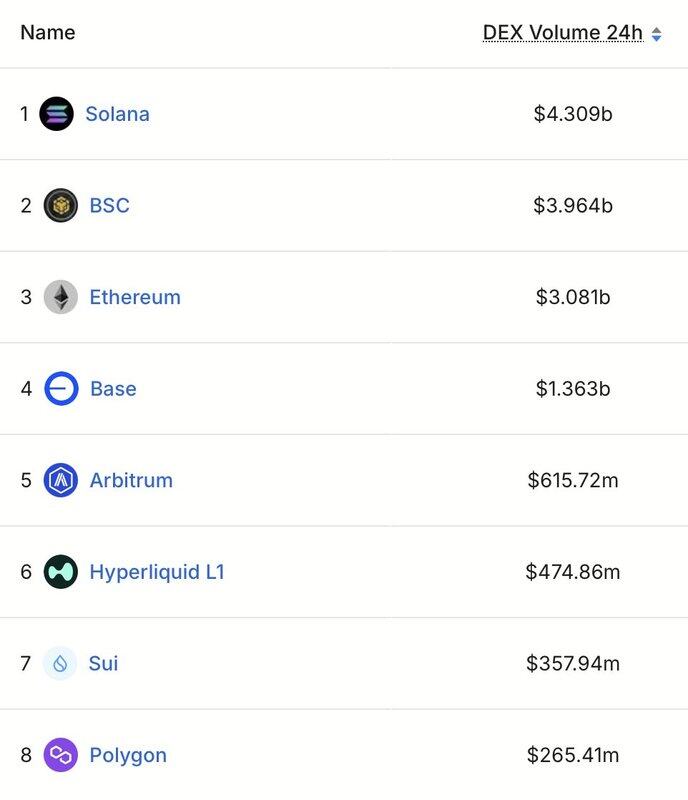Toggle sort arrows beside DEX Volume 24h
The image size is (688, 800).
[x=656, y=34]
